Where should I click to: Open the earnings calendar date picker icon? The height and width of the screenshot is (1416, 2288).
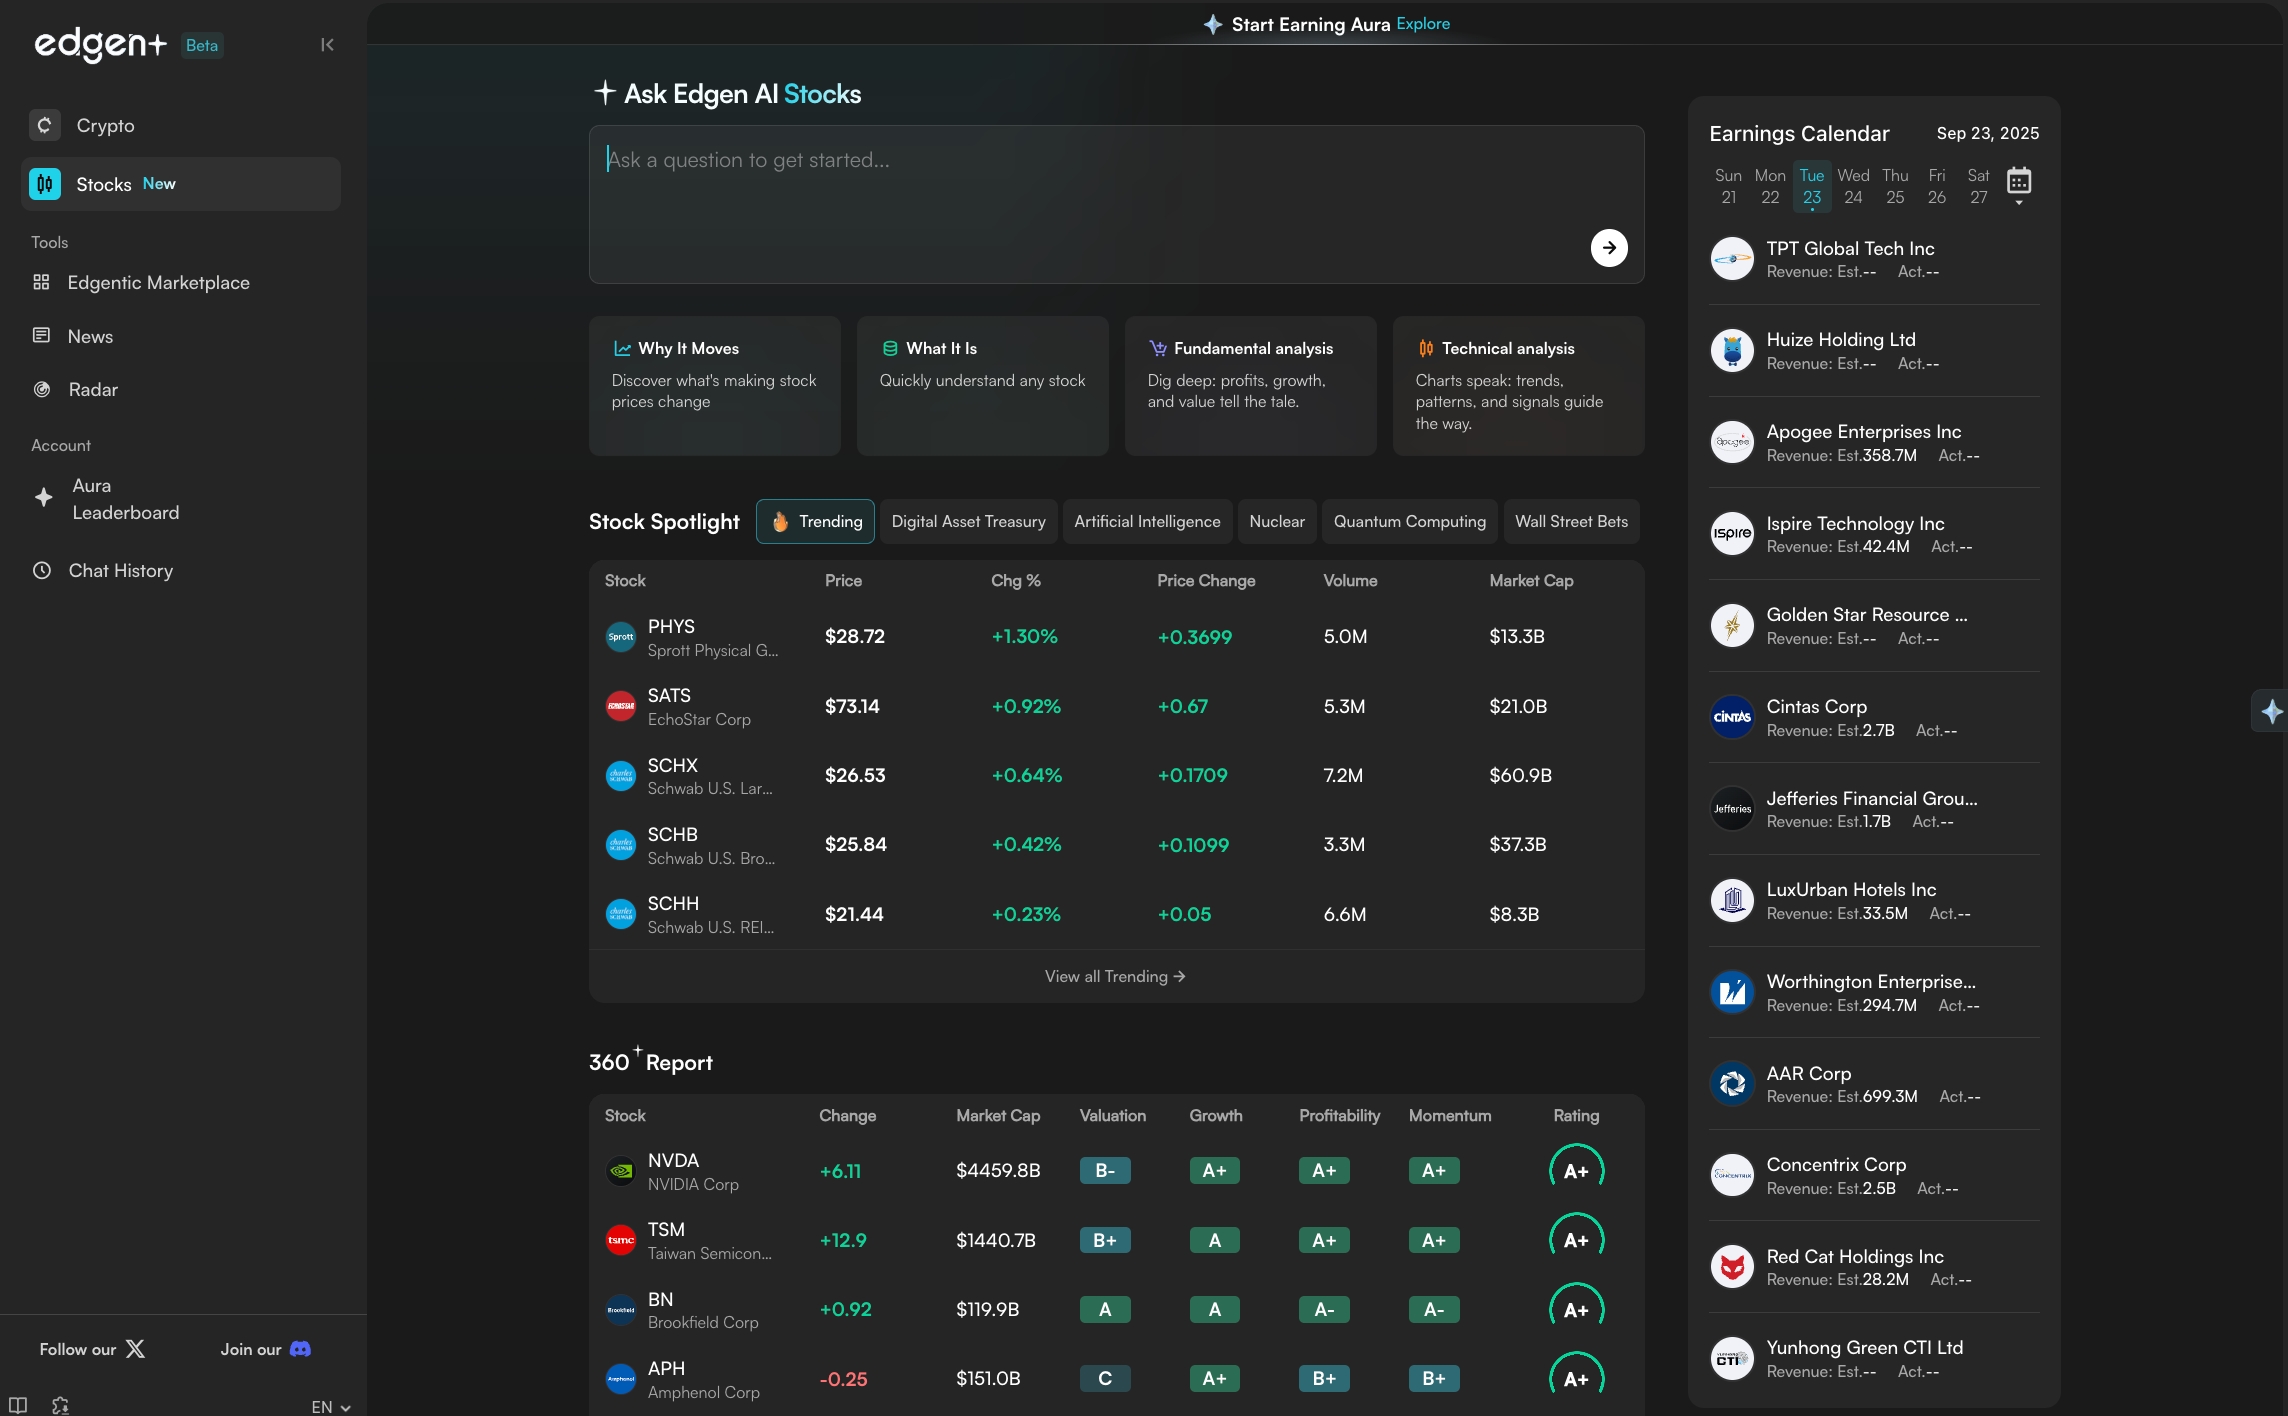[2018, 183]
